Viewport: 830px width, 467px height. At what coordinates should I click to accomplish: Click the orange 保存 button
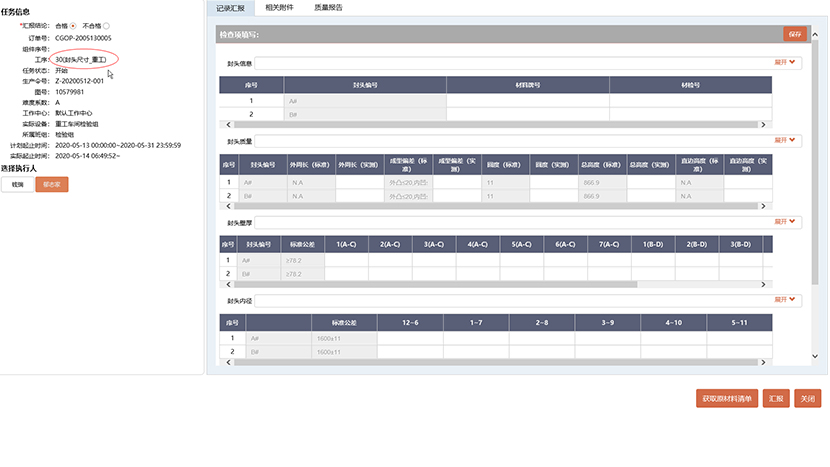pyautogui.click(x=795, y=34)
